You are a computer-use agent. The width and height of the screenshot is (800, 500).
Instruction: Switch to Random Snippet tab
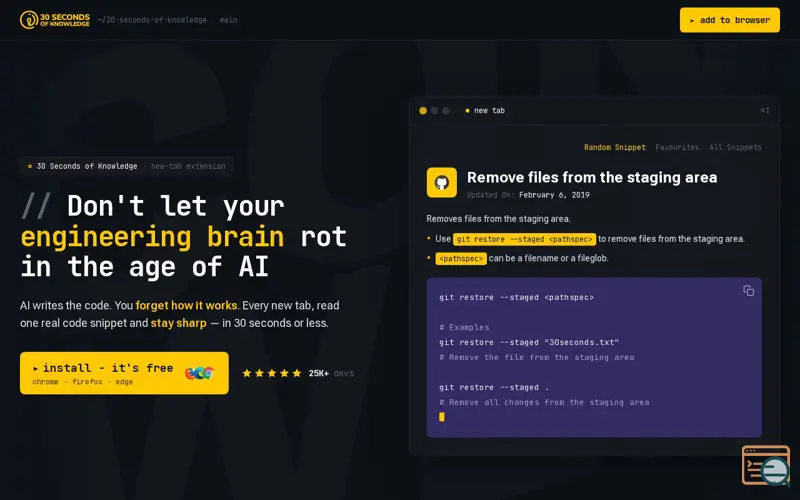point(614,147)
